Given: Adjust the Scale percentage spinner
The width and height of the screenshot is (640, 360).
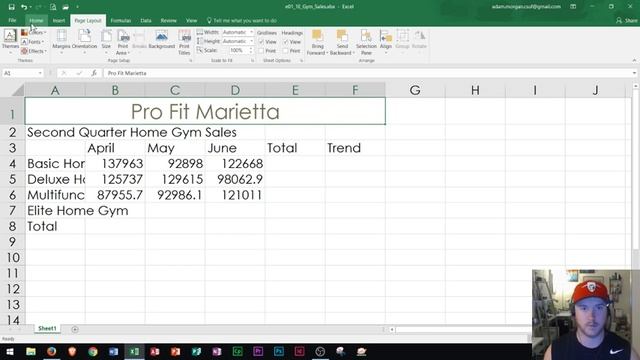Looking at the screenshot, I should (x=251, y=51).
